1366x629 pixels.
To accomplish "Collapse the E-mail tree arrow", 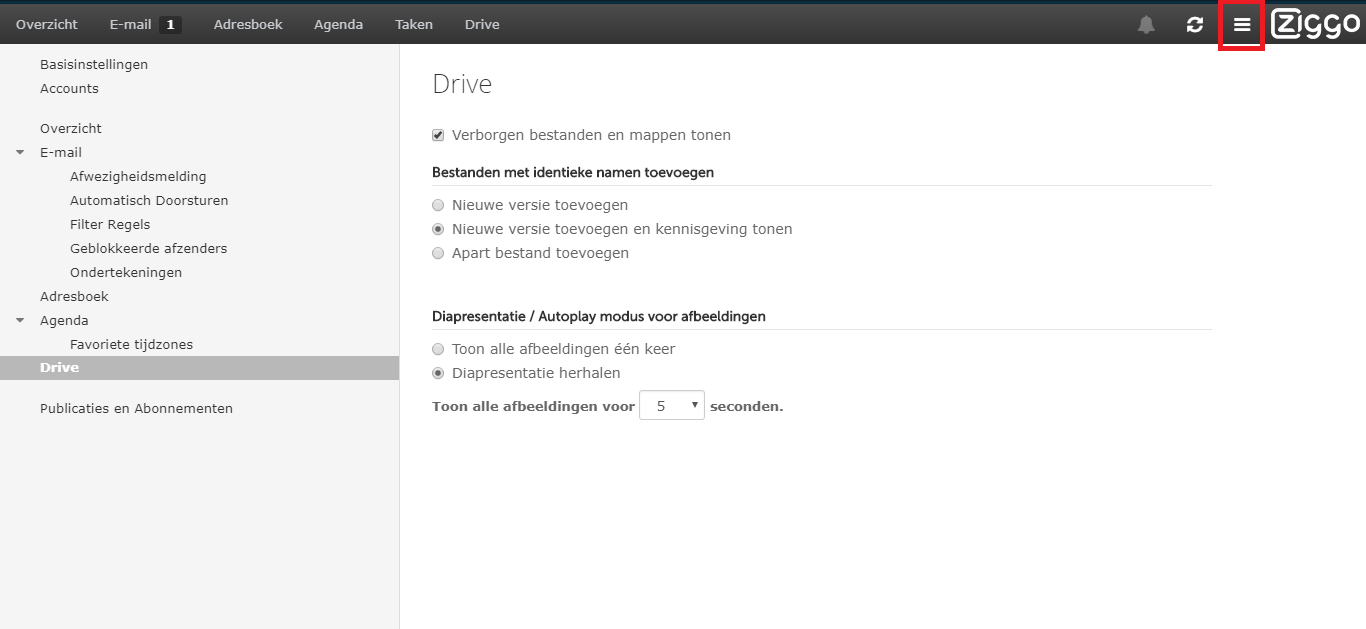I will [20, 153].
